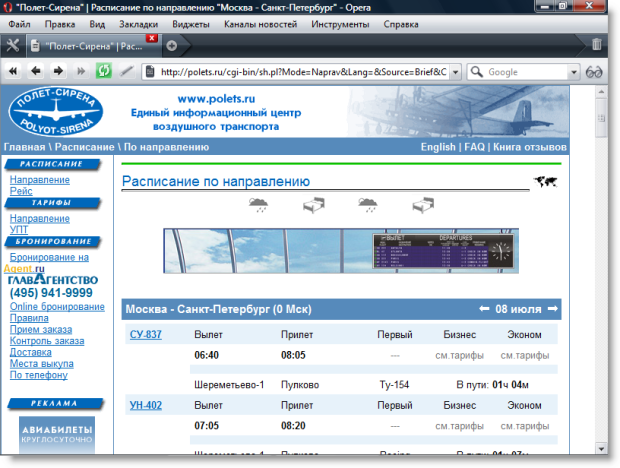The width and height of the screenshot is (620, 468).
Task: Click Эконом см.тарифы for flight СУ-837
Action: [525, 355]
